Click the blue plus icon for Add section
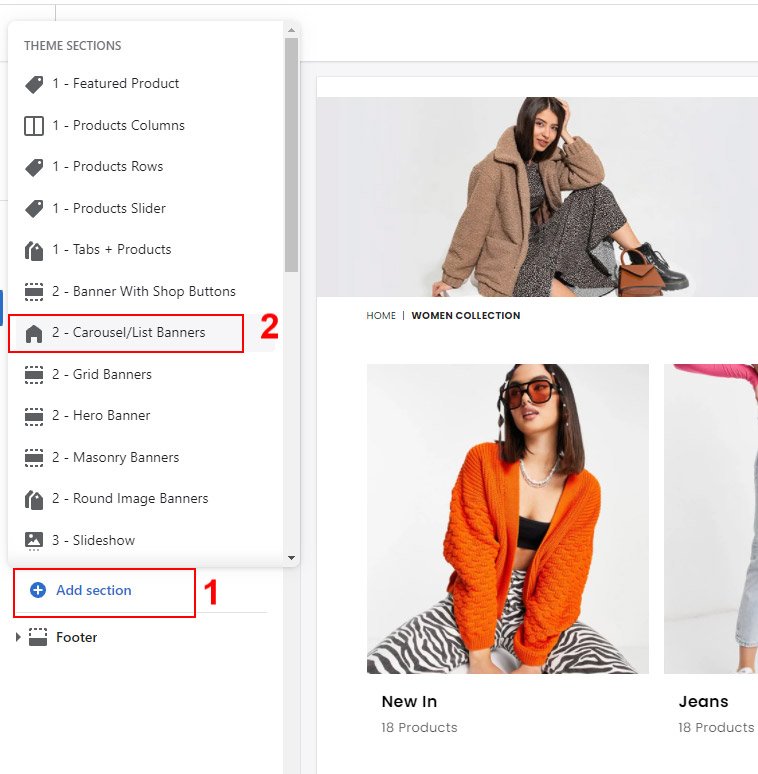758x774 pixels. (38, 591)
